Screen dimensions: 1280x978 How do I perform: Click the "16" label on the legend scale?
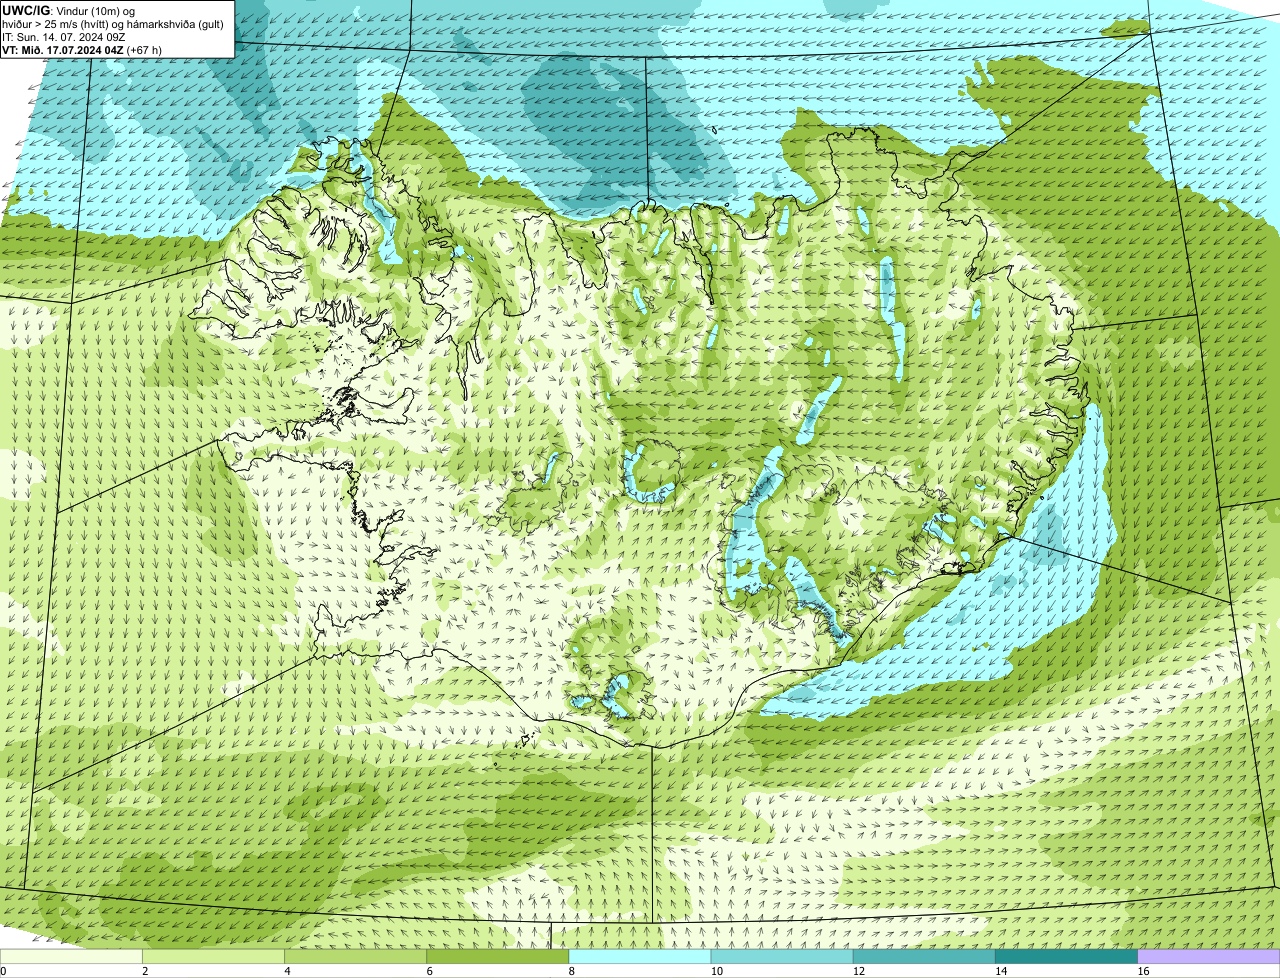pyautogui.click(x=1142, y=971)
